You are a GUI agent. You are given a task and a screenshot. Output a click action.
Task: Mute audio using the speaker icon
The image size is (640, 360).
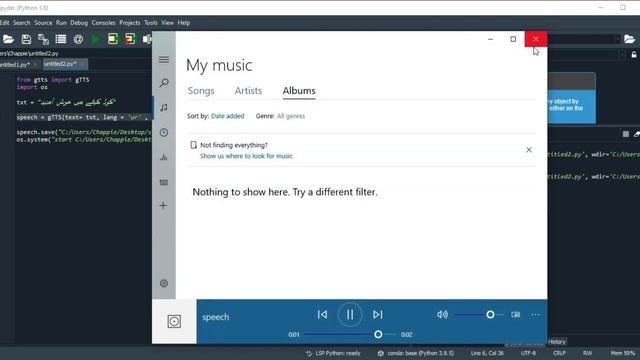coord(442,314)
